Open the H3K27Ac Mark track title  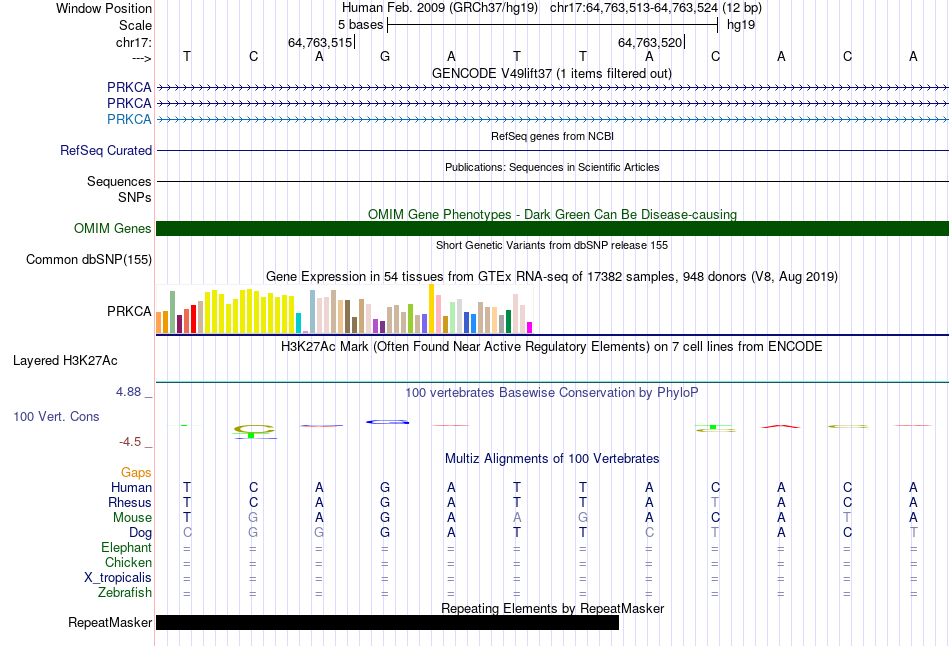click(x=552, y=347)
